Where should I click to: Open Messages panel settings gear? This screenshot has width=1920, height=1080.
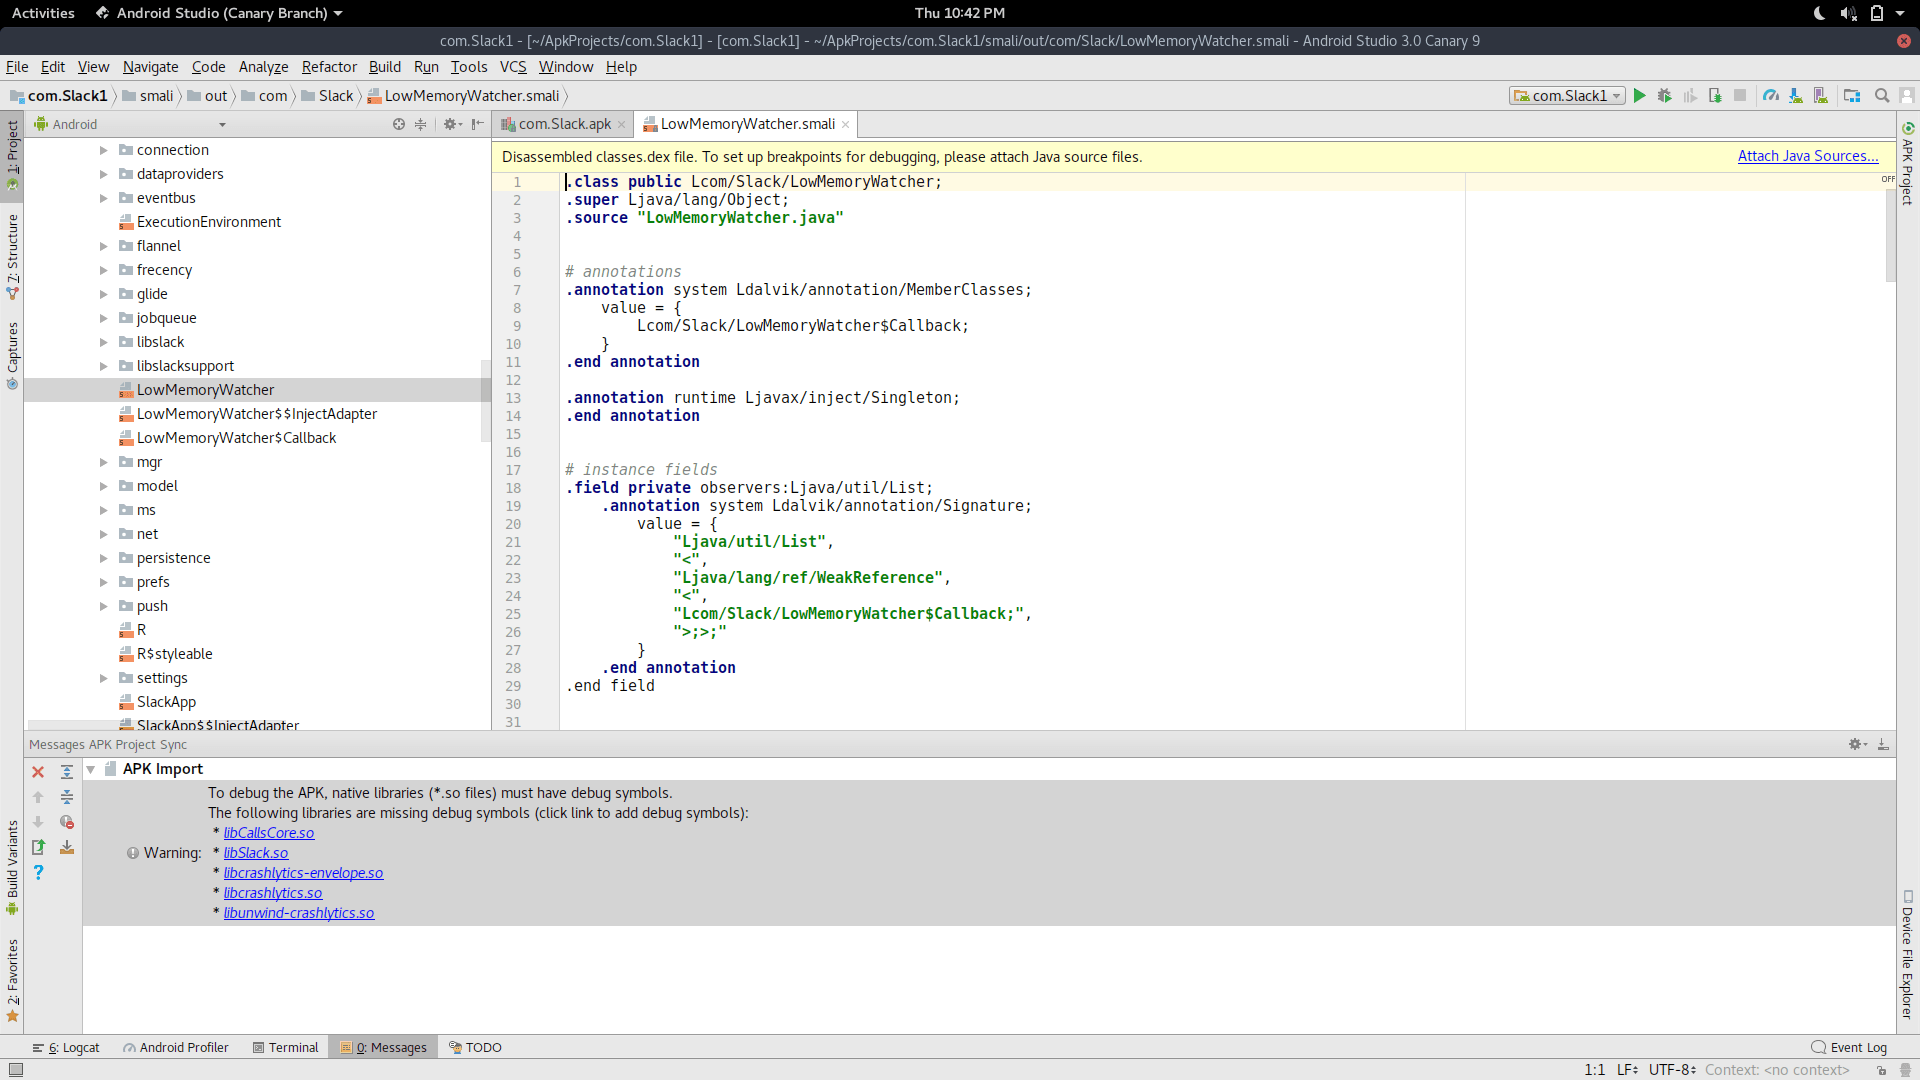coord(1858,744)
